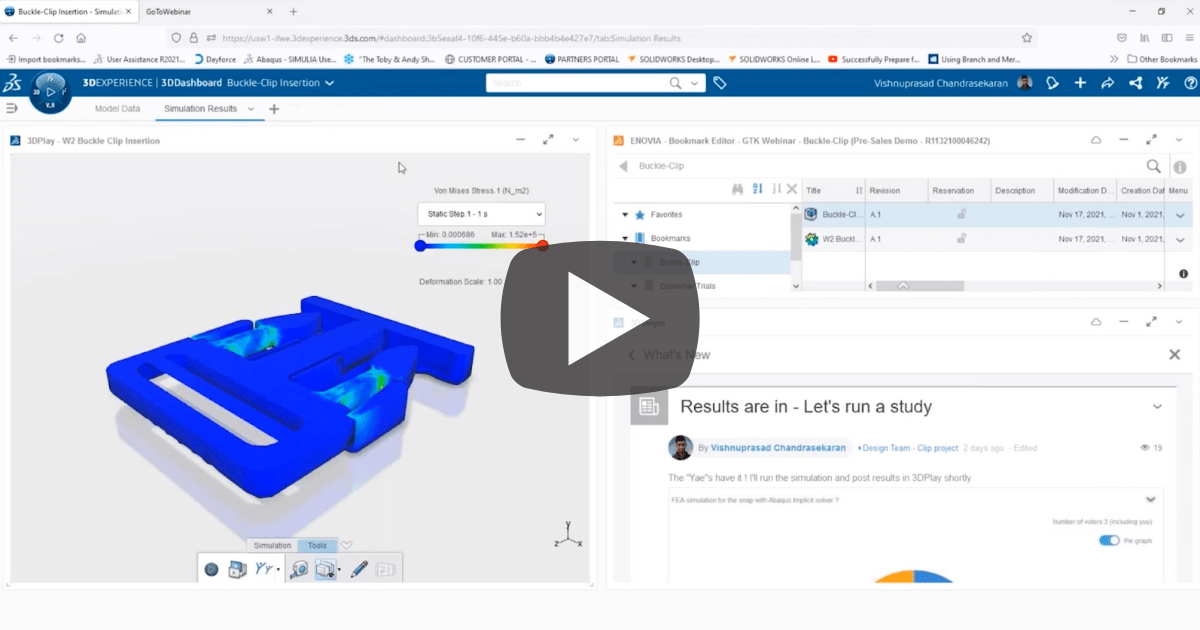
Task: Add a new dashboard tab with plus
Action: click(274, 108)
